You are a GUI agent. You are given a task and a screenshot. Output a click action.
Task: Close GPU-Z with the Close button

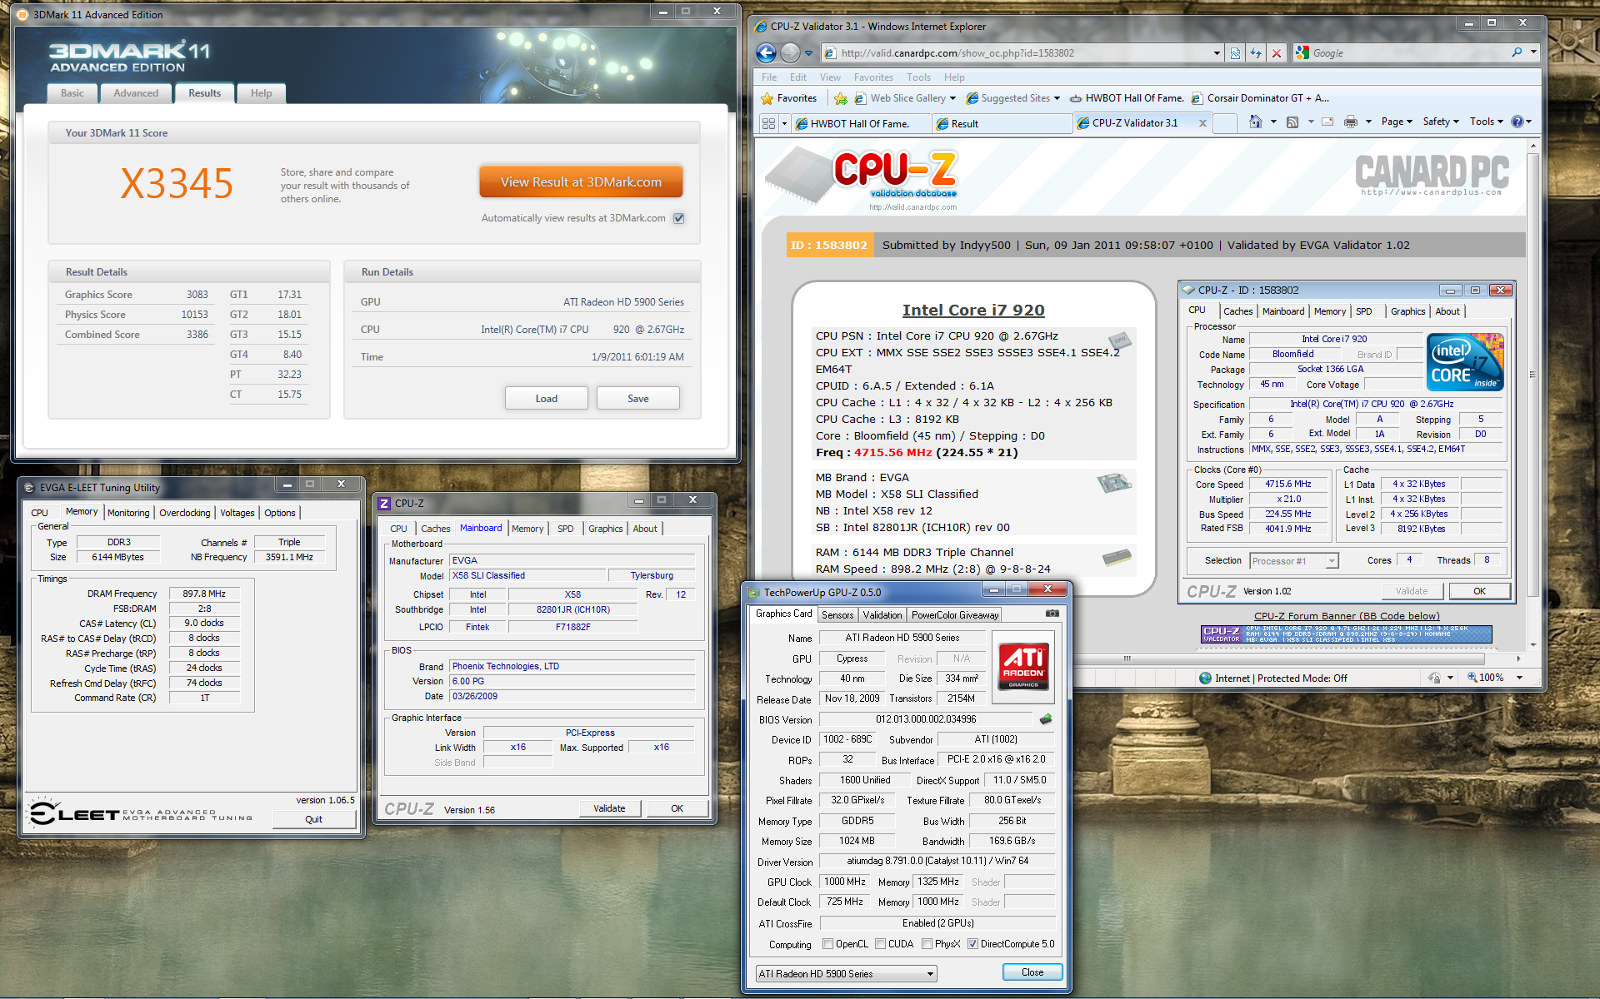(1032, 972)
